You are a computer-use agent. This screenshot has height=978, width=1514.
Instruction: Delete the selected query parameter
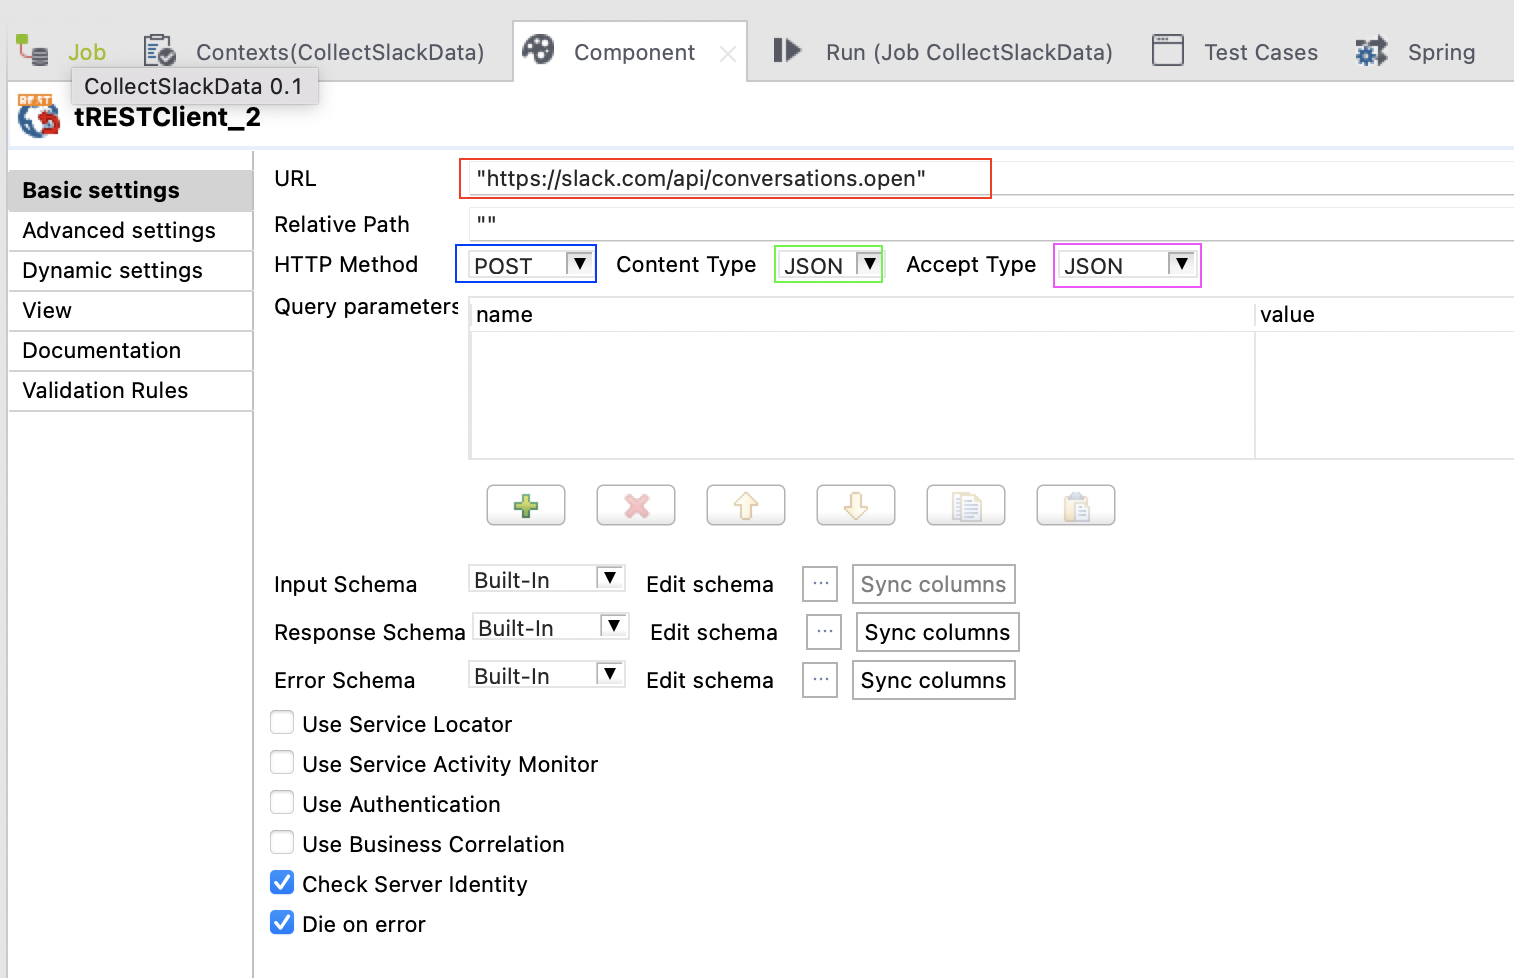coord(635,505)
